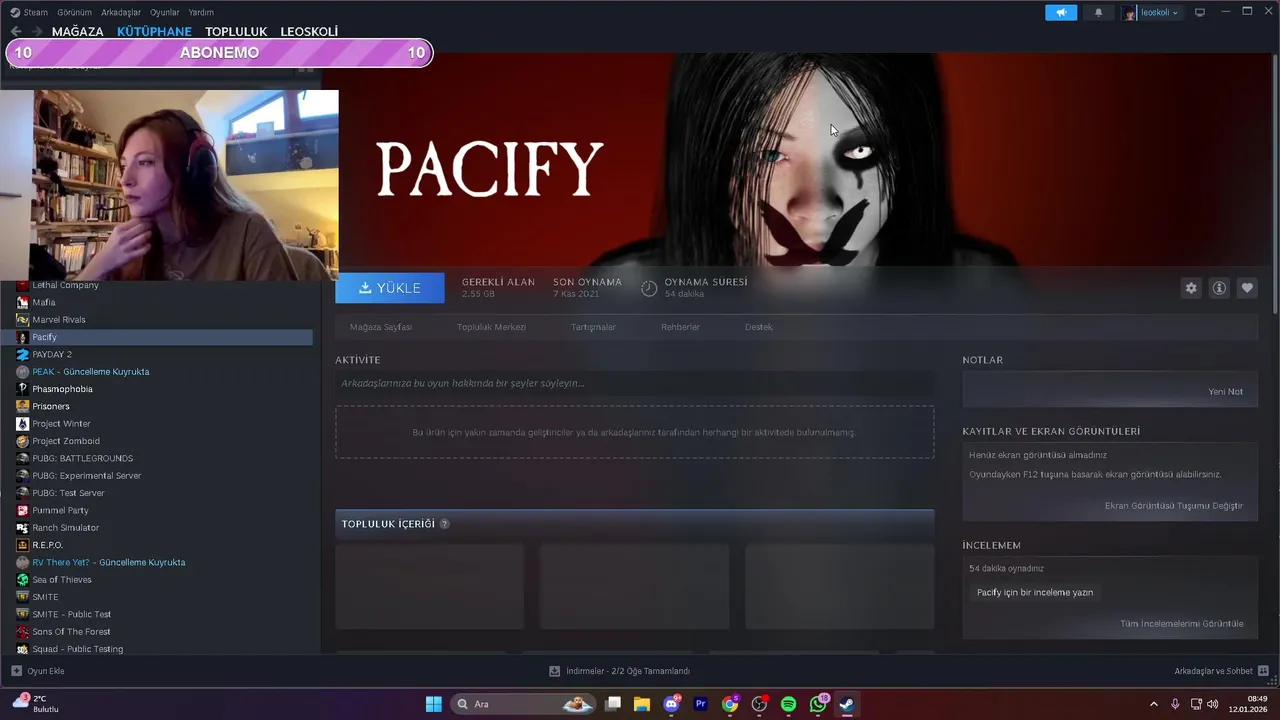Open Mağaza Sayfası link
Screen dimensions: 1280x720
tap(381, 327)
